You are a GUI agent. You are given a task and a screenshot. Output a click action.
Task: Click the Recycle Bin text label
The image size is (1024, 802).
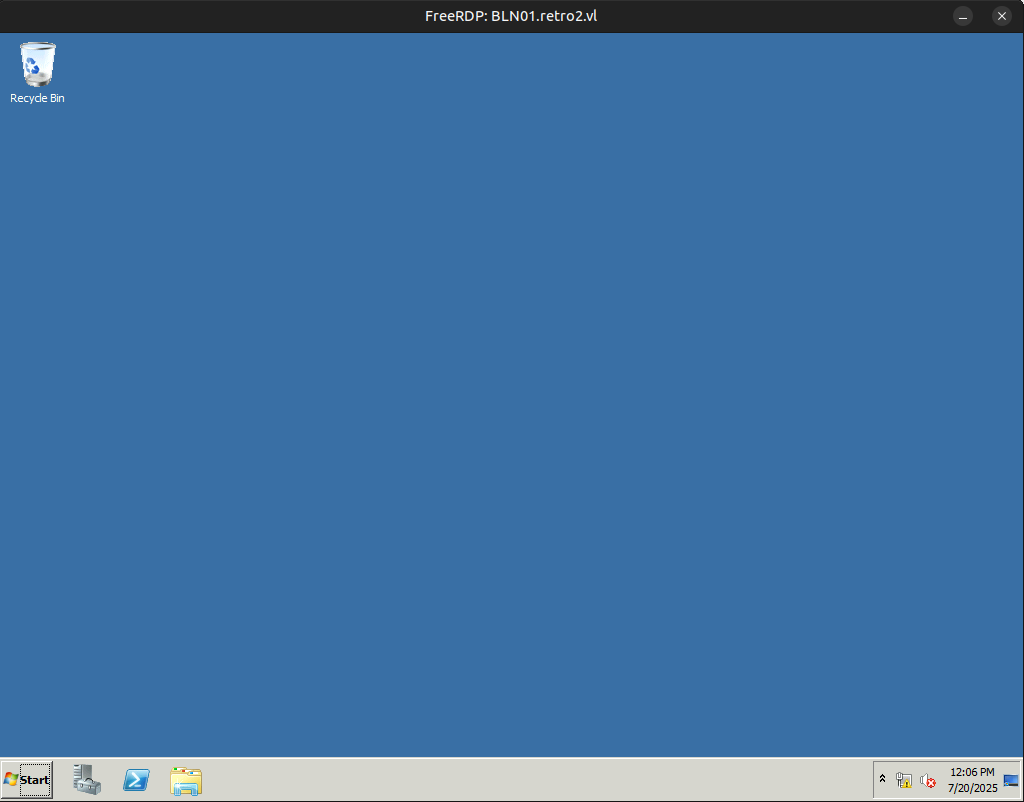(37, 98)
